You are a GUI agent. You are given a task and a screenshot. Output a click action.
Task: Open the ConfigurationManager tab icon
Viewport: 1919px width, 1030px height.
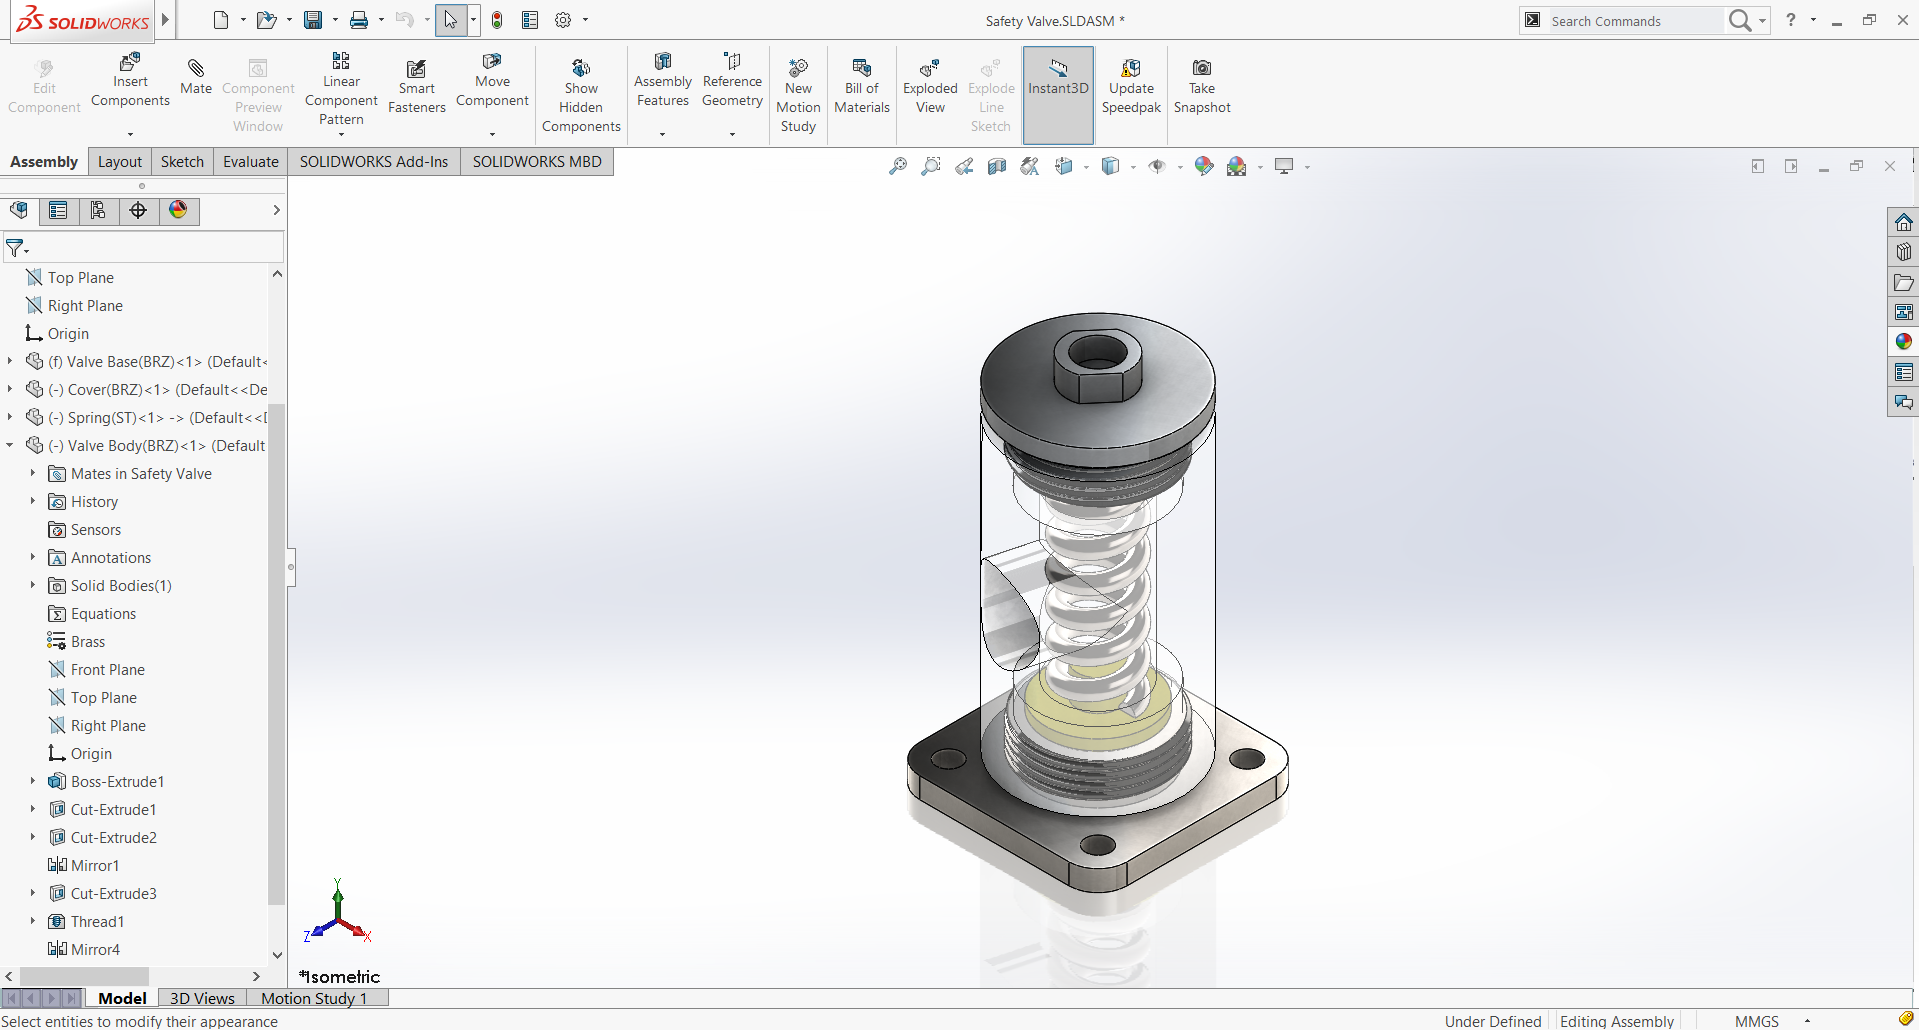(x=98, y=210)
